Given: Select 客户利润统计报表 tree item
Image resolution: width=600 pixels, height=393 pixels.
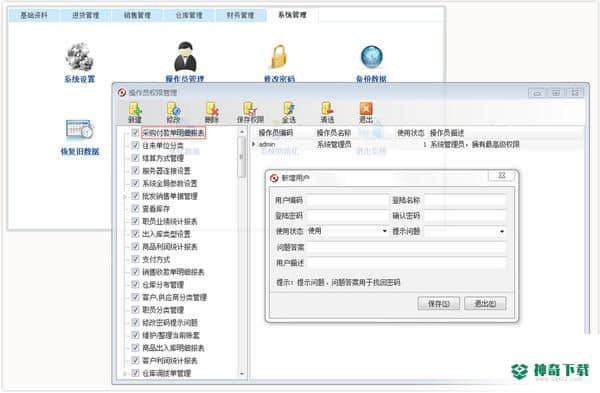Looking at the screenshot, I should [170, 360].
